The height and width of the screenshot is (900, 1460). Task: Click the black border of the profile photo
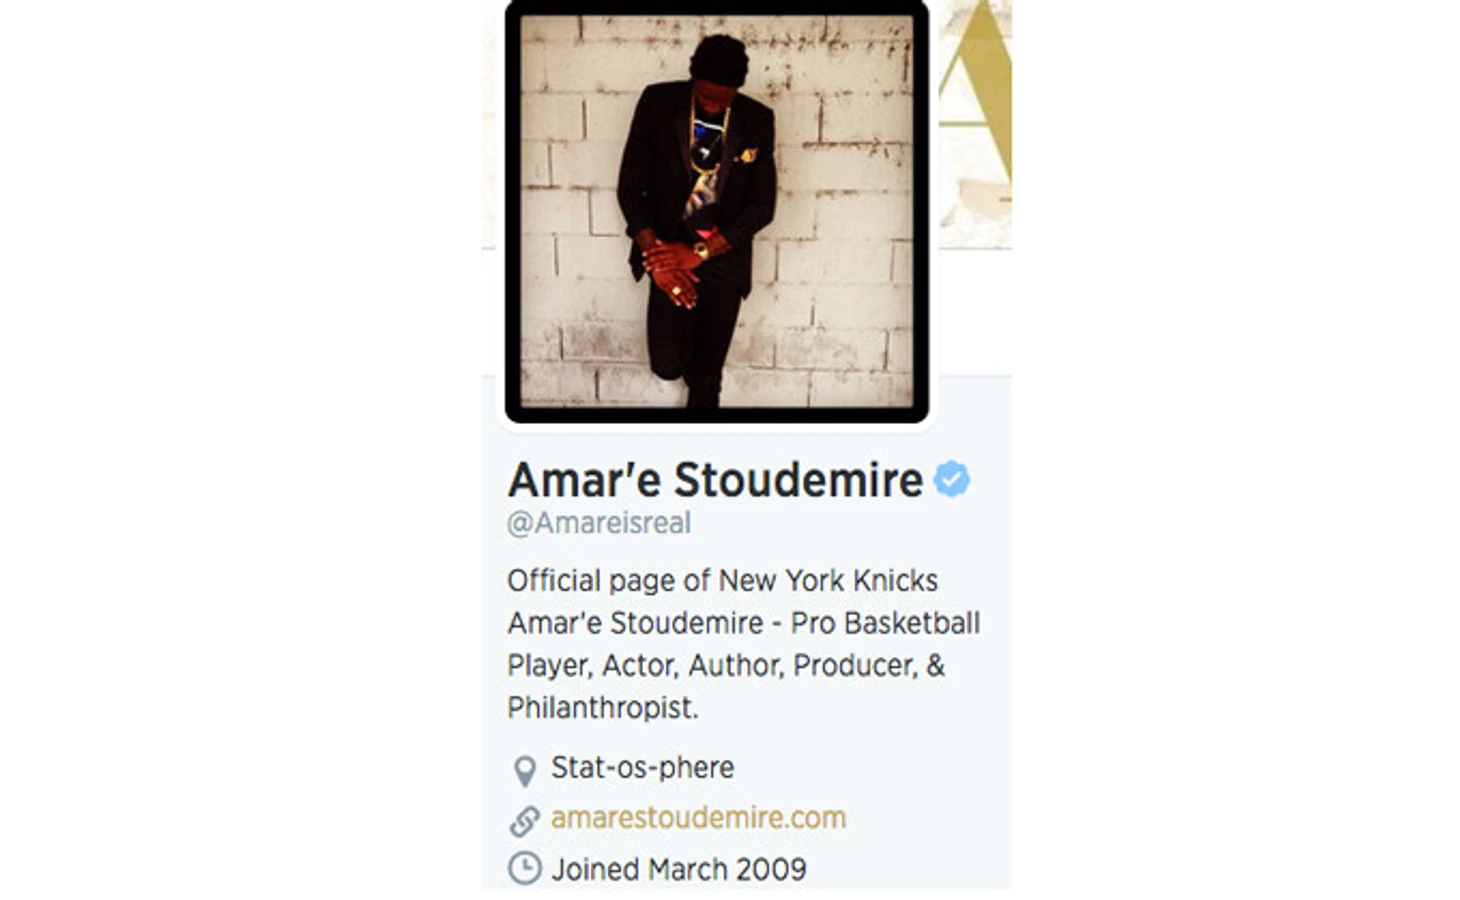click(512, 211)
